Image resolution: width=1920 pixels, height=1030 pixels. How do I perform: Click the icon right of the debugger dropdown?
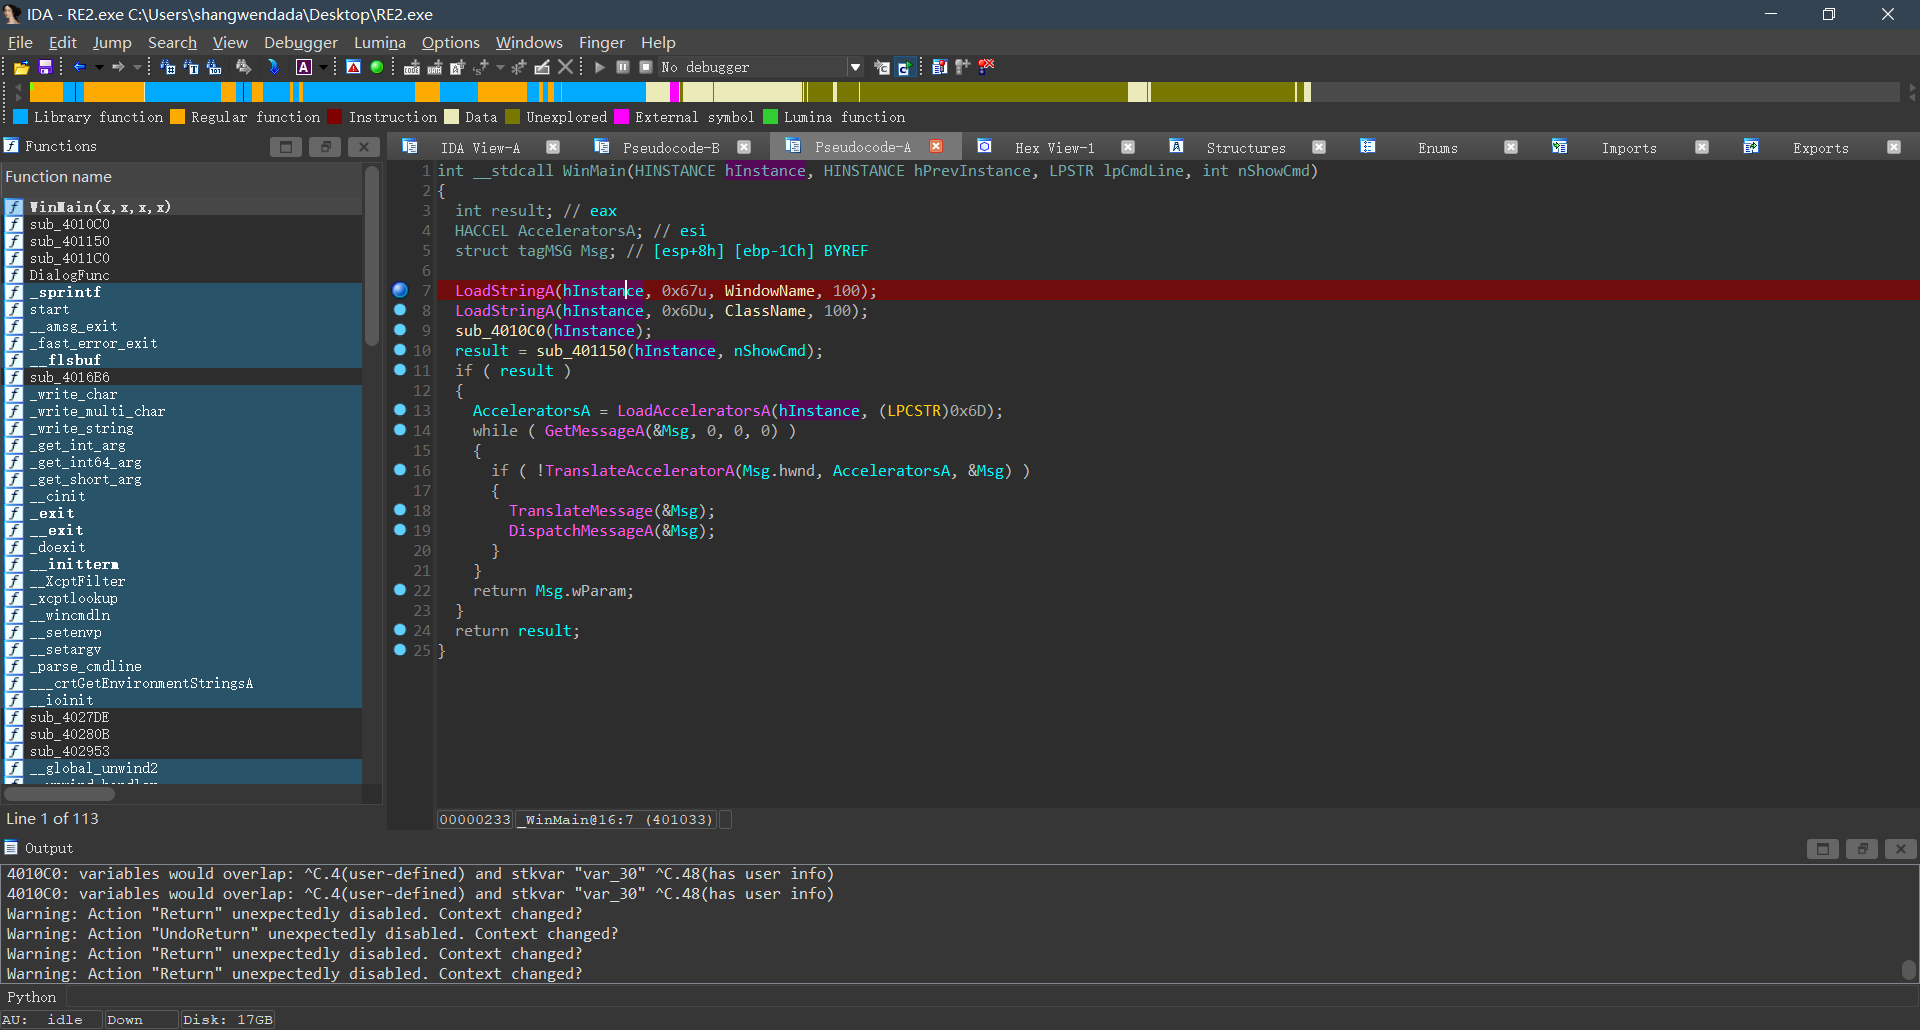pos(881,67)
